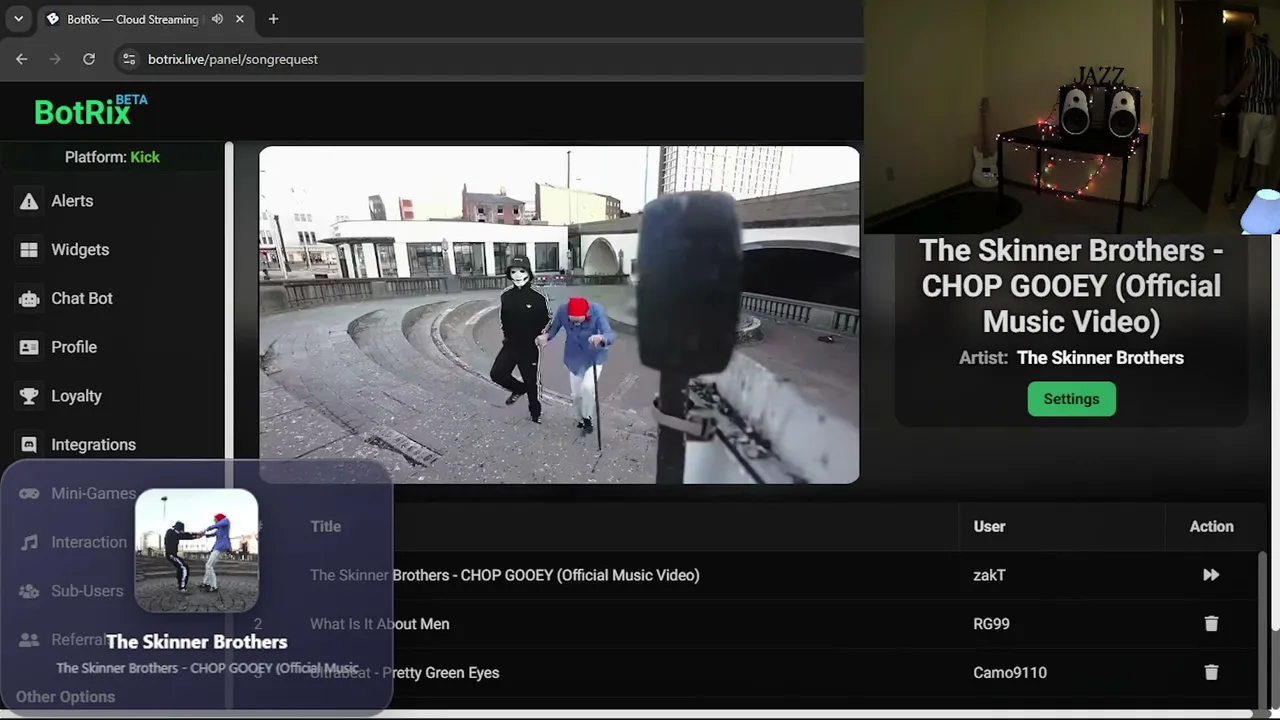Click the Platform: Kick label

[x=112, y=157]
